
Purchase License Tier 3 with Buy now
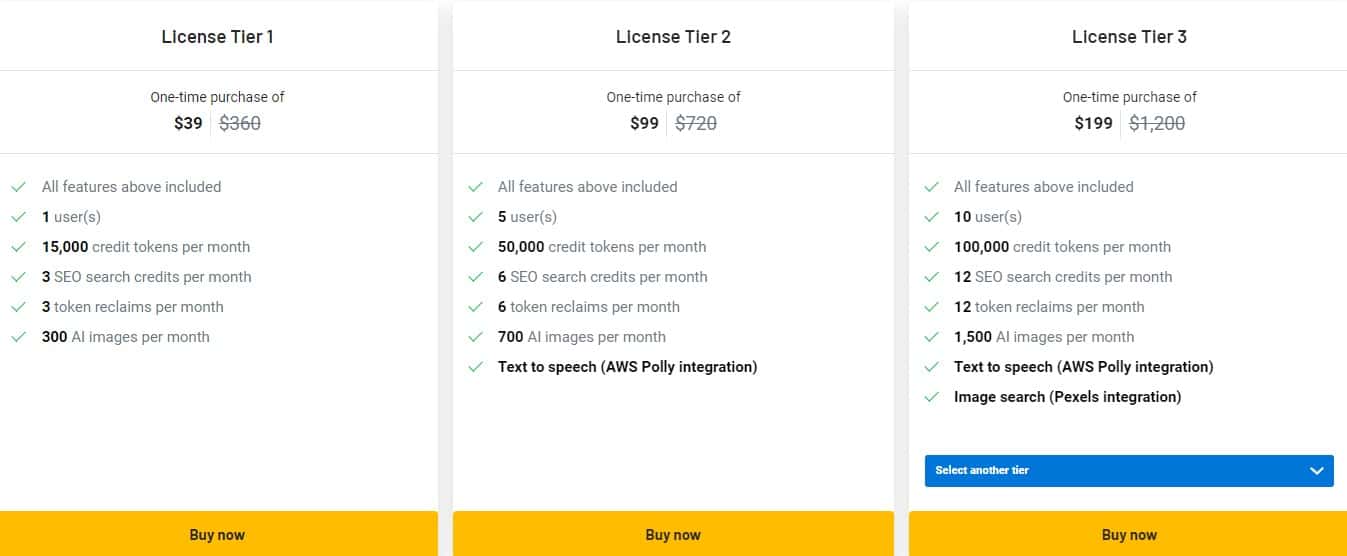pos(1129,535)
